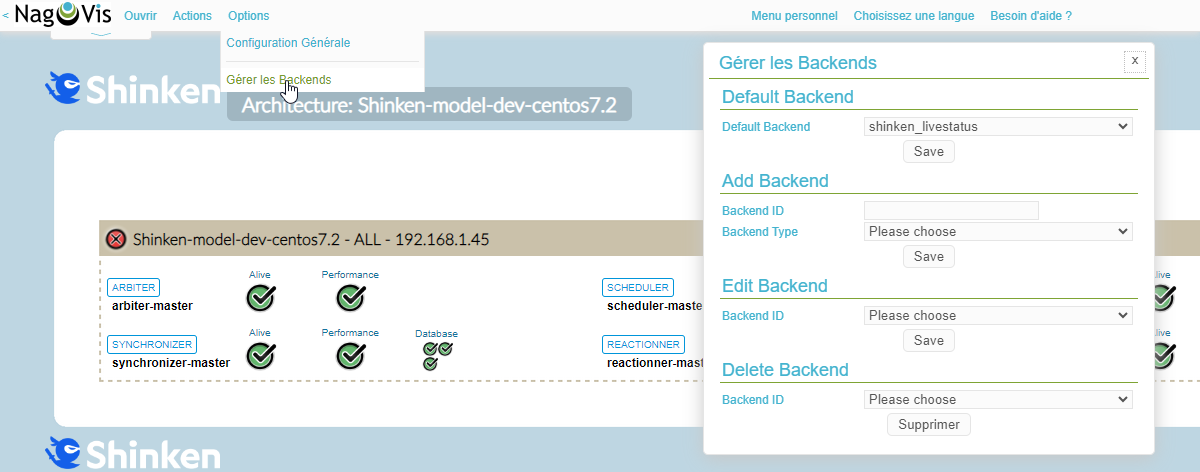This screenshot has width=1200, height=472.
Task: Open Default Backend dropdown shinken_livestatus
Action: tap(997, 127)
